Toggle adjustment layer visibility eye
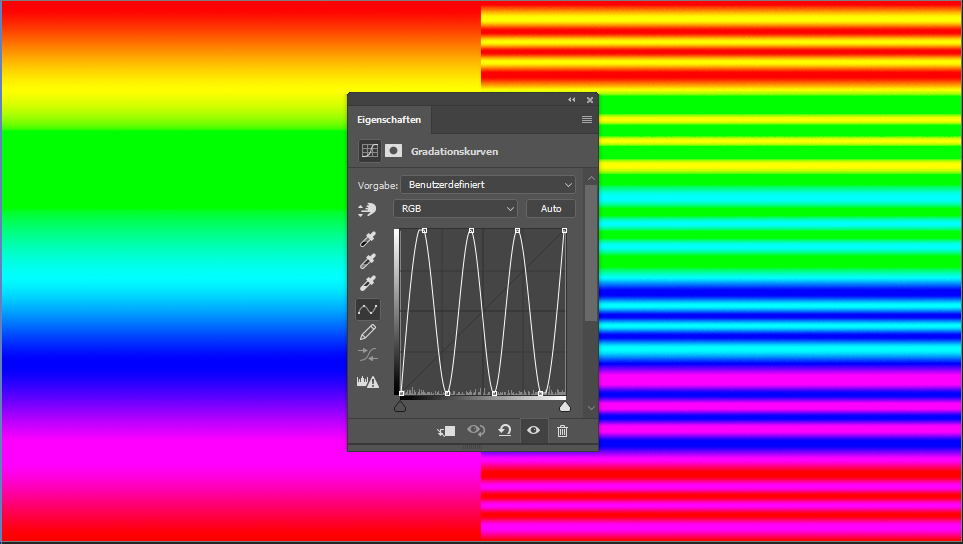Screen dimensions: 963x544 click(533, 430)
